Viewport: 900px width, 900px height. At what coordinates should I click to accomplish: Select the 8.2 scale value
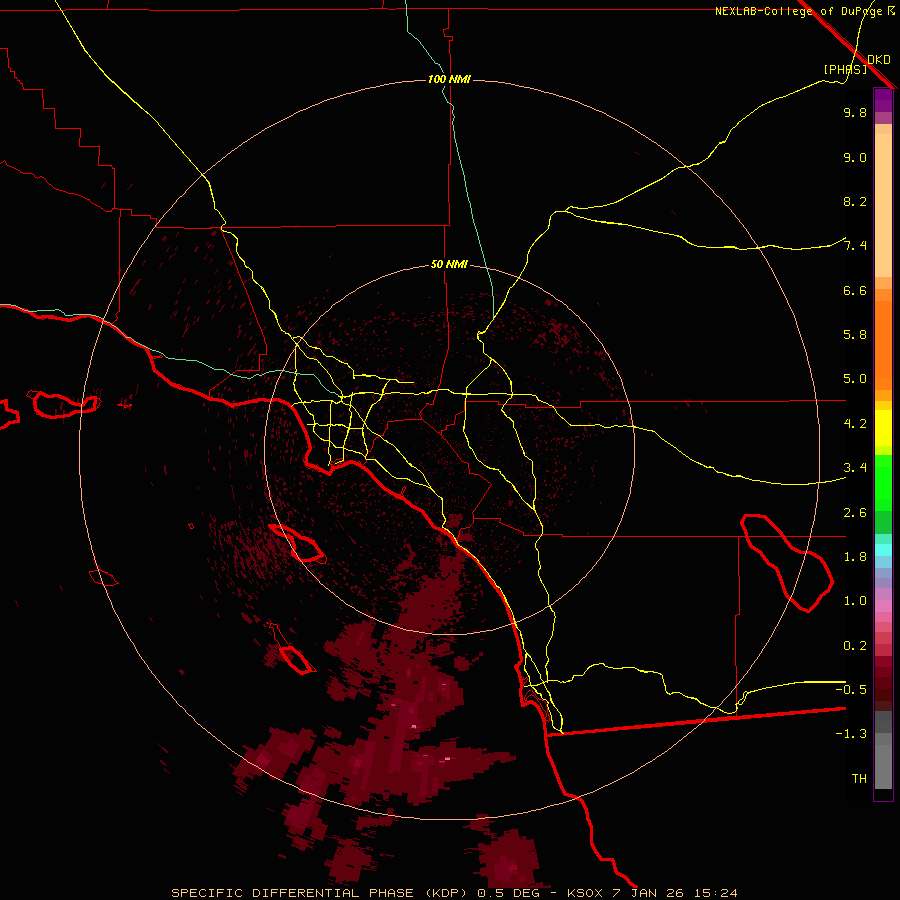click(x=855, y=201)
